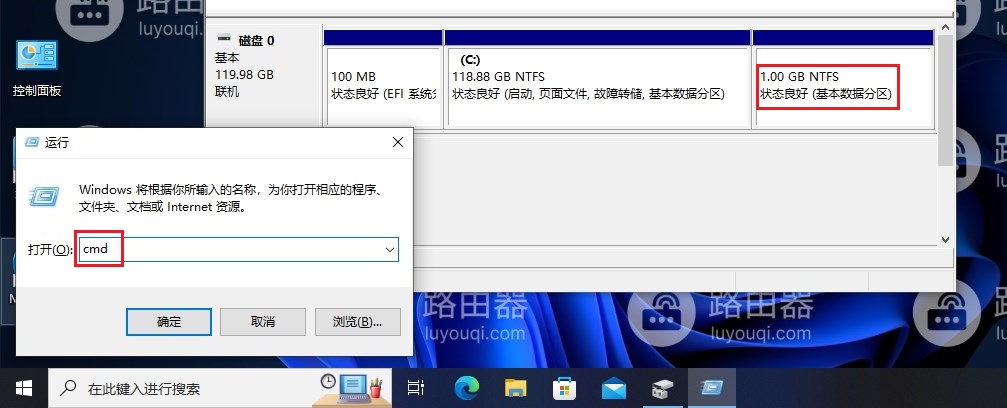Select the Run dialog taskbar icon
Screen dimensions: 1007x408
click(712, 388)
